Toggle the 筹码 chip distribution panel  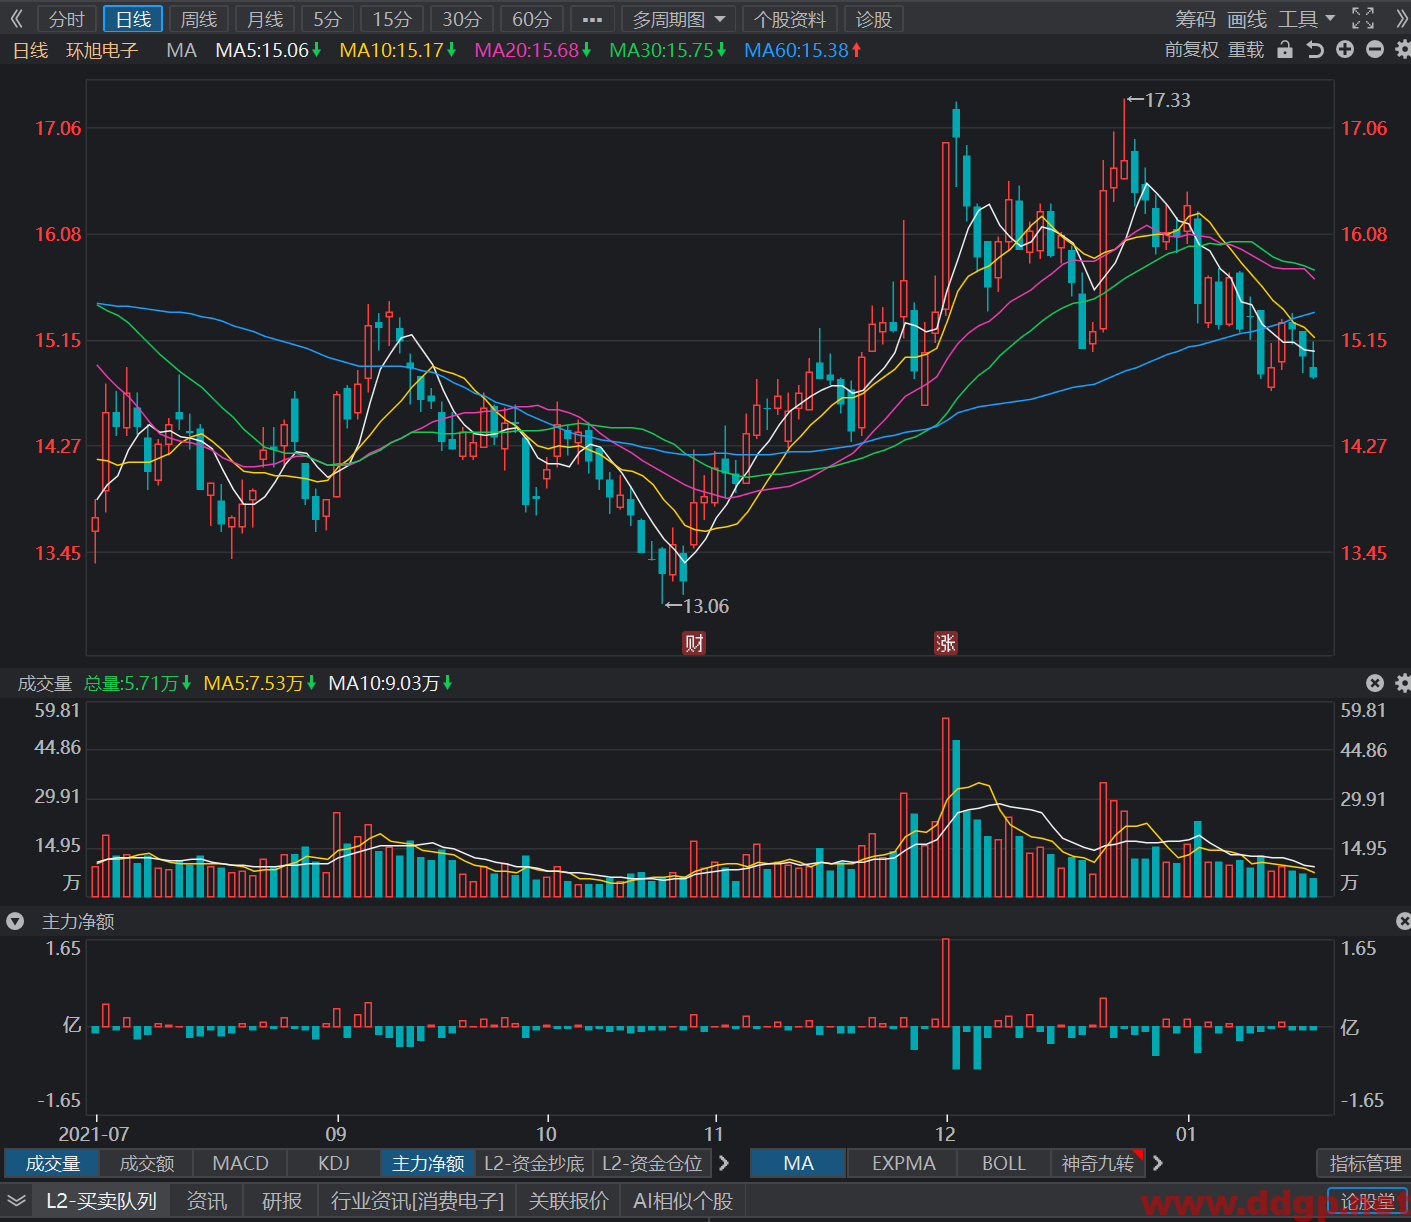pyautogui.click(x=1195, y=19)
